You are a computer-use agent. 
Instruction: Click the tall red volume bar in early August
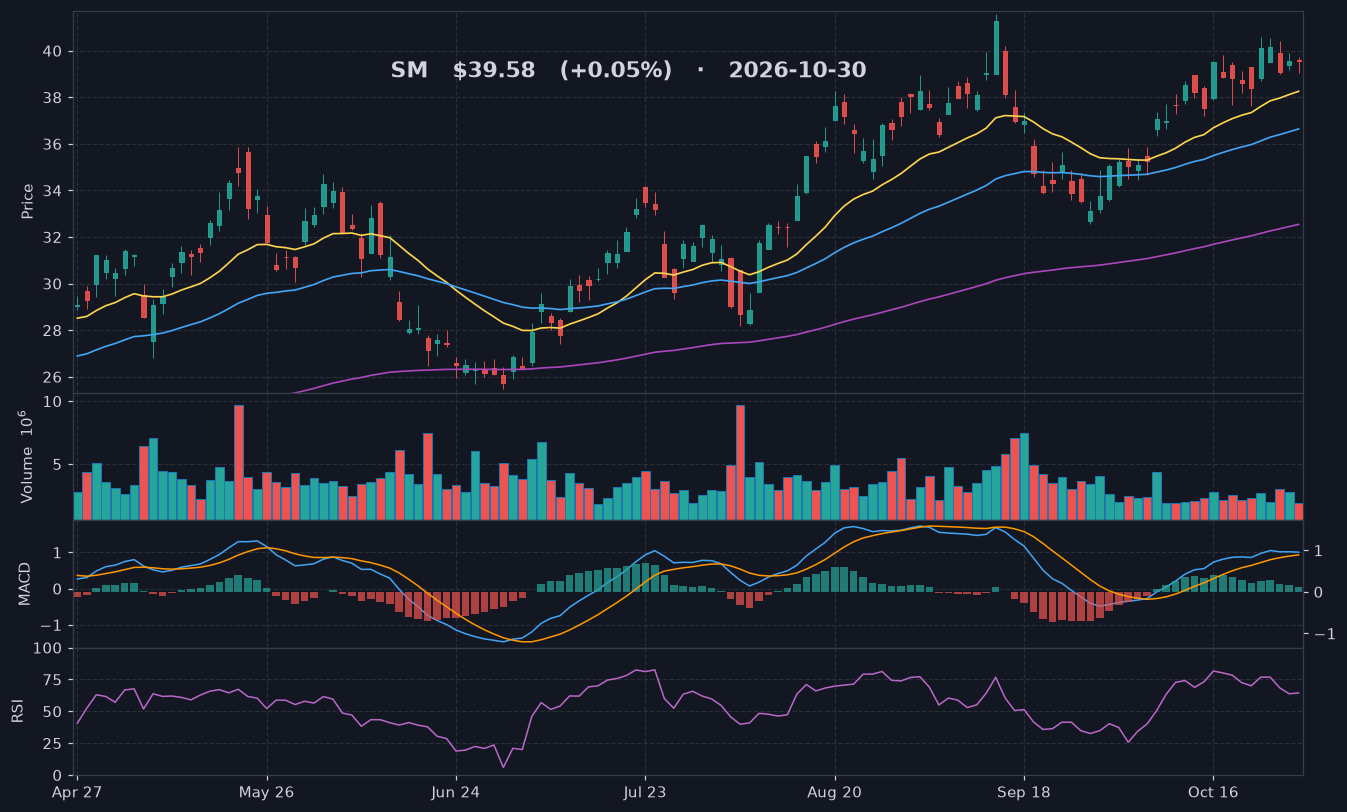pyautogui.click(x=740, y=462)
